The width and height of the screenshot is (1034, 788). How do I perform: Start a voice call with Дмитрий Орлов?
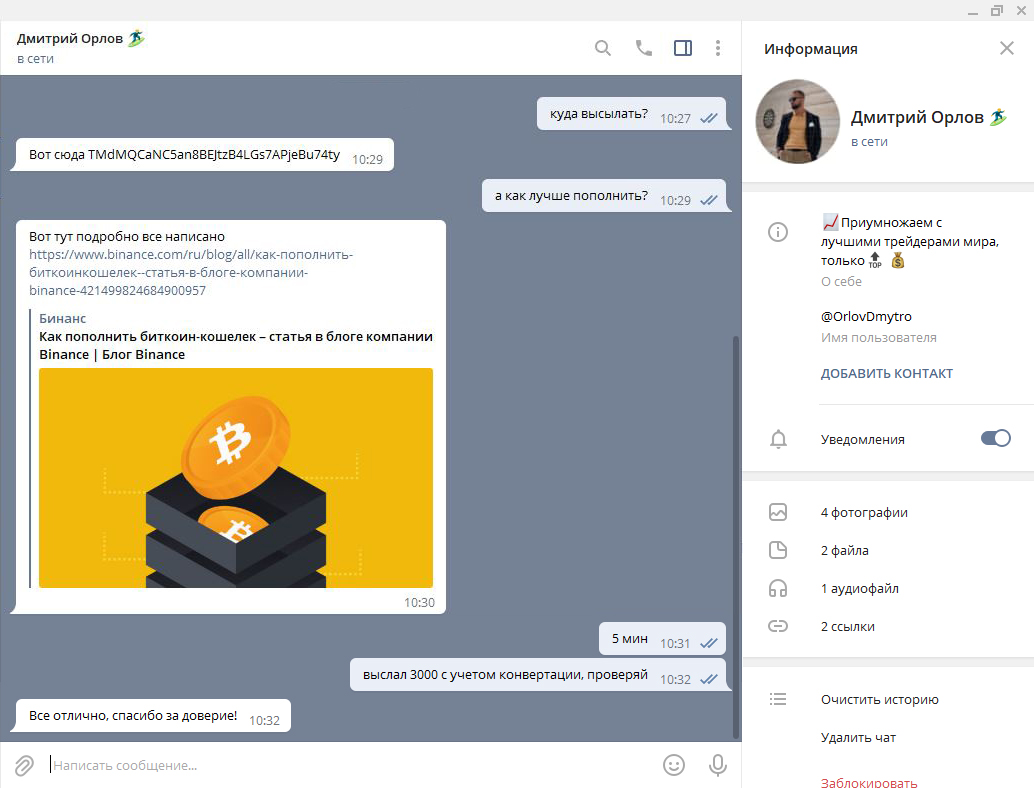click(x=644, y=48)
